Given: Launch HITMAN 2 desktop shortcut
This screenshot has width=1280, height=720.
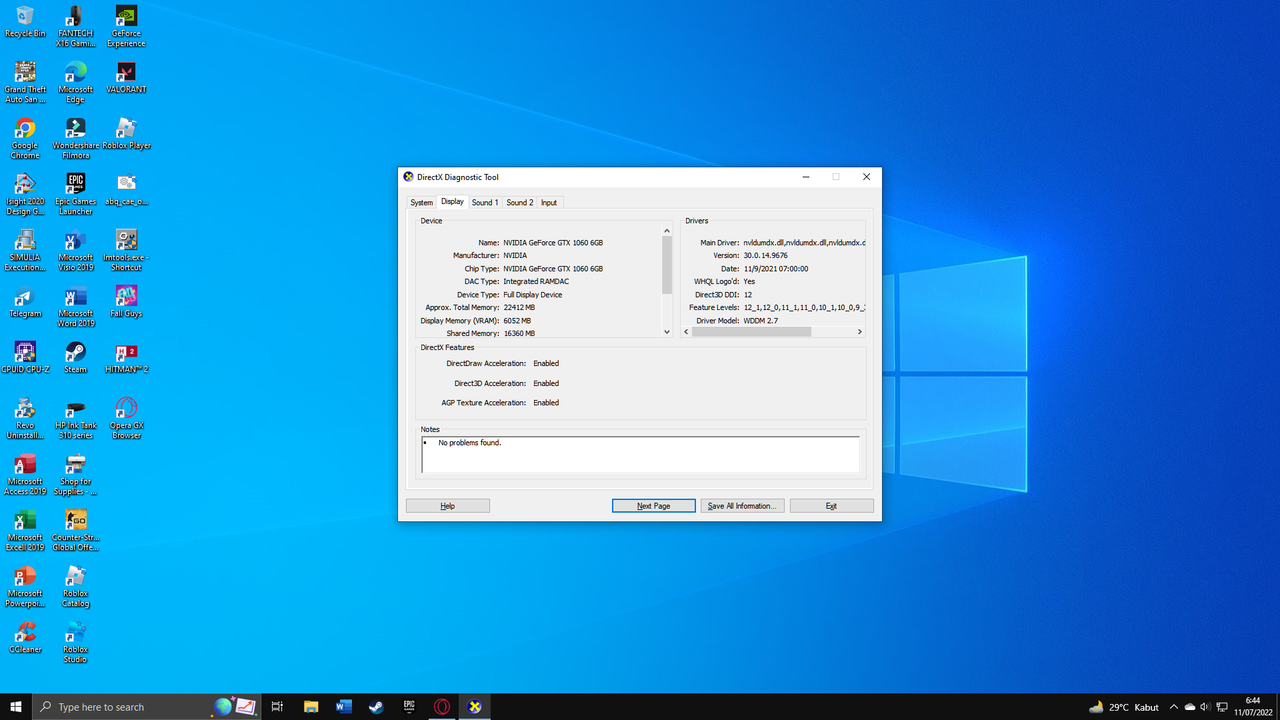Looking at the screenshot, I should 126,358.
